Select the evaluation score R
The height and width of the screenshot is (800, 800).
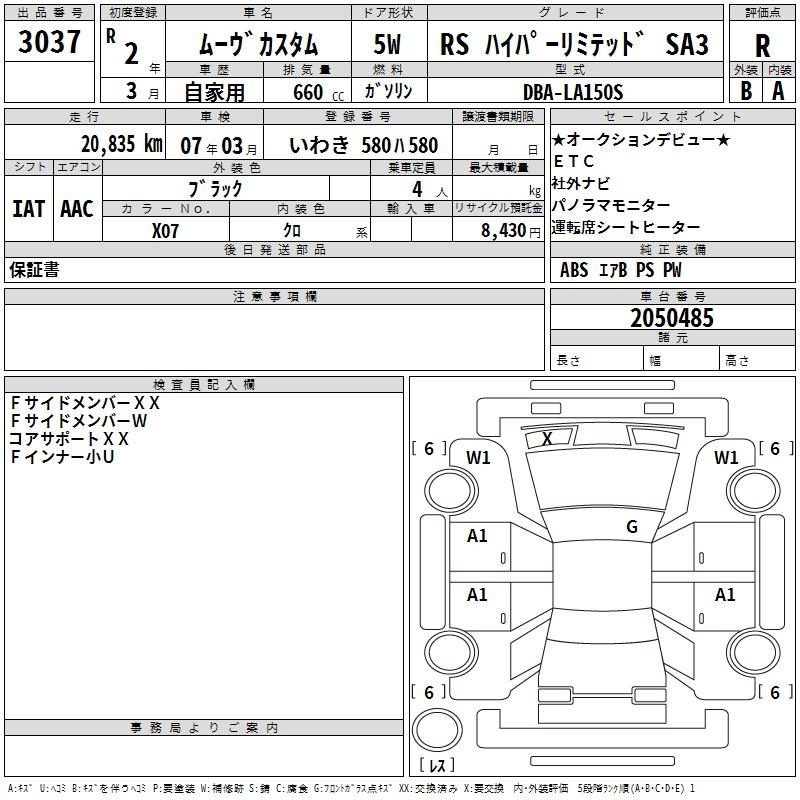762,45
